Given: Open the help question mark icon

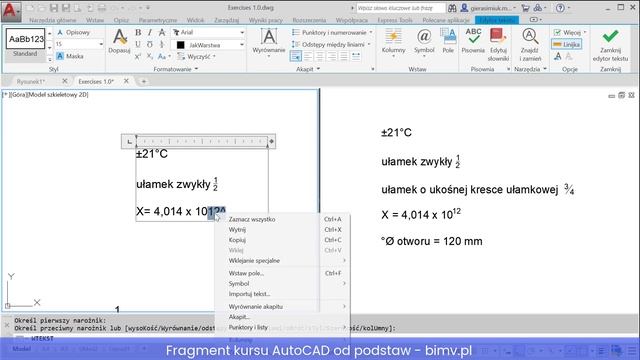Looking at the screenshot, I should tap(560, 8).
